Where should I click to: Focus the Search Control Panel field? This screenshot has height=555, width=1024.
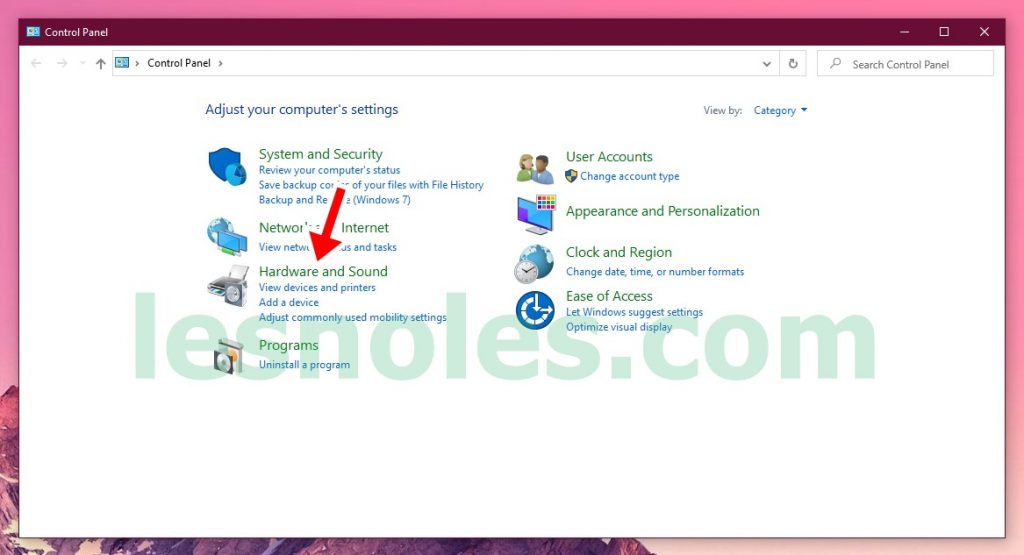(905, 63)
